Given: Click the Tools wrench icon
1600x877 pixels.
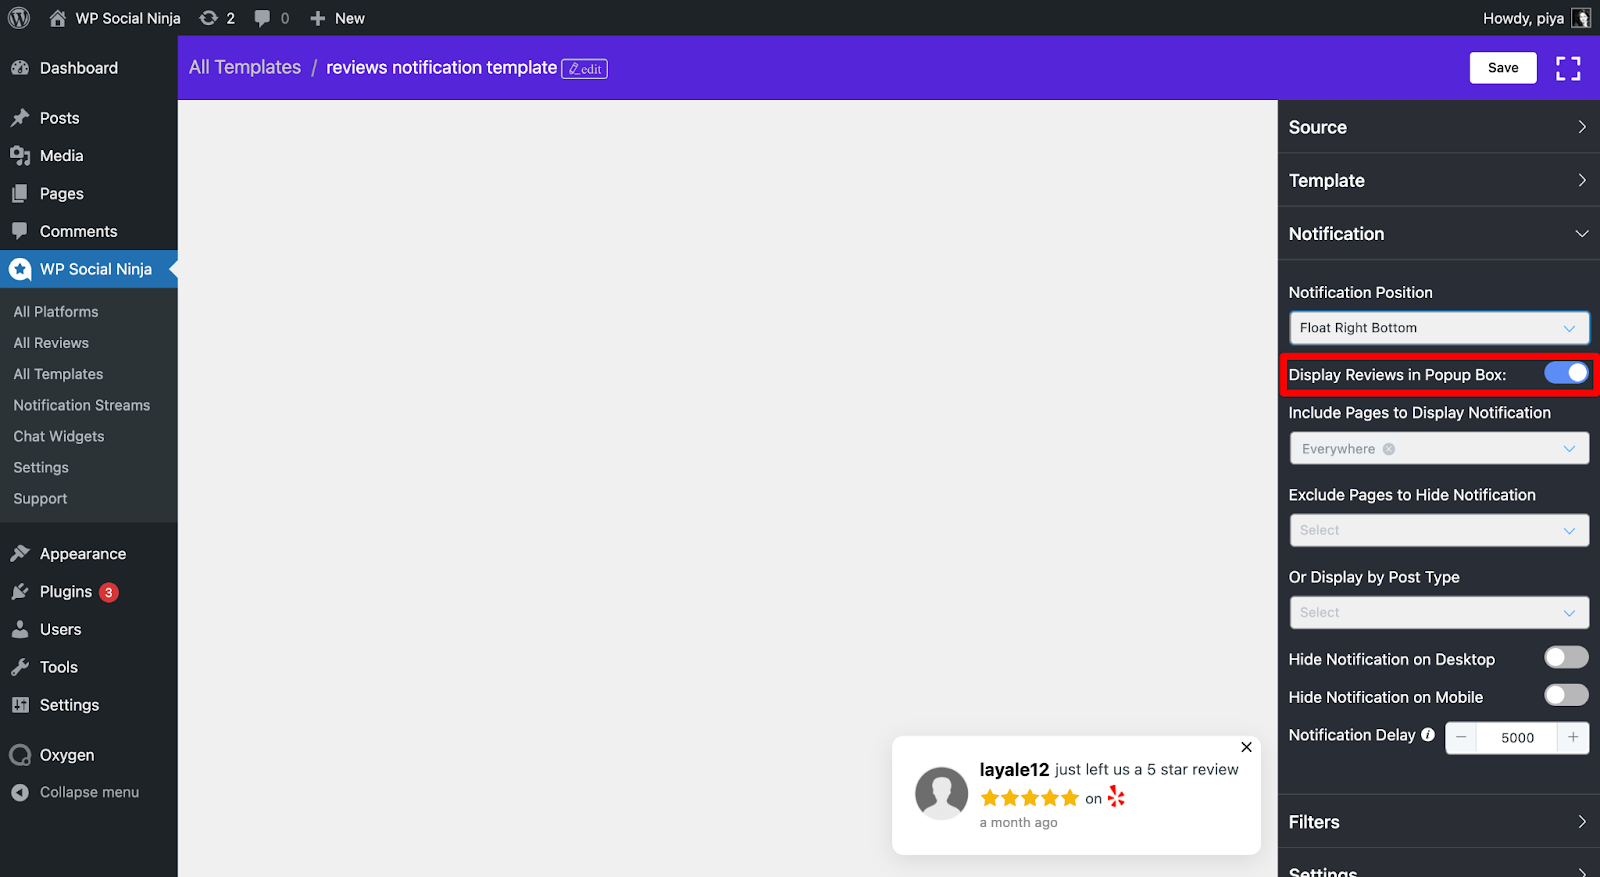Looking at the screenshot, I should click(x=20, y=667).
